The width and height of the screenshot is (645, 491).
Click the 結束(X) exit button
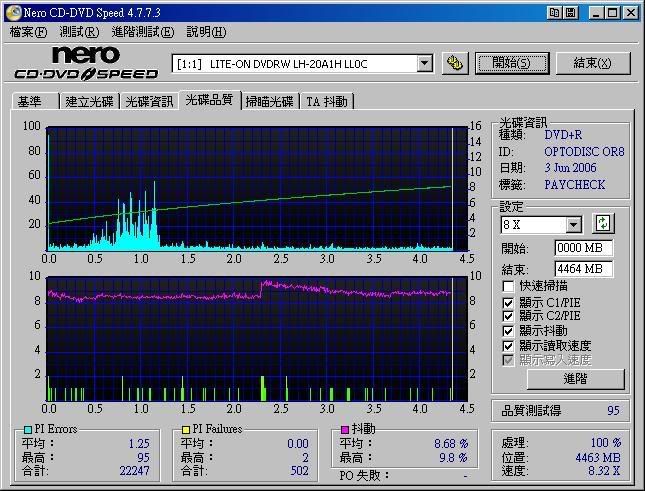(593, 63)
